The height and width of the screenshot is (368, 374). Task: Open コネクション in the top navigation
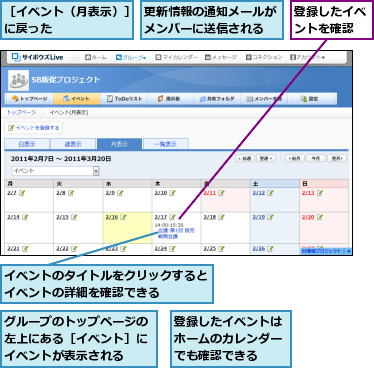(264, 57)
